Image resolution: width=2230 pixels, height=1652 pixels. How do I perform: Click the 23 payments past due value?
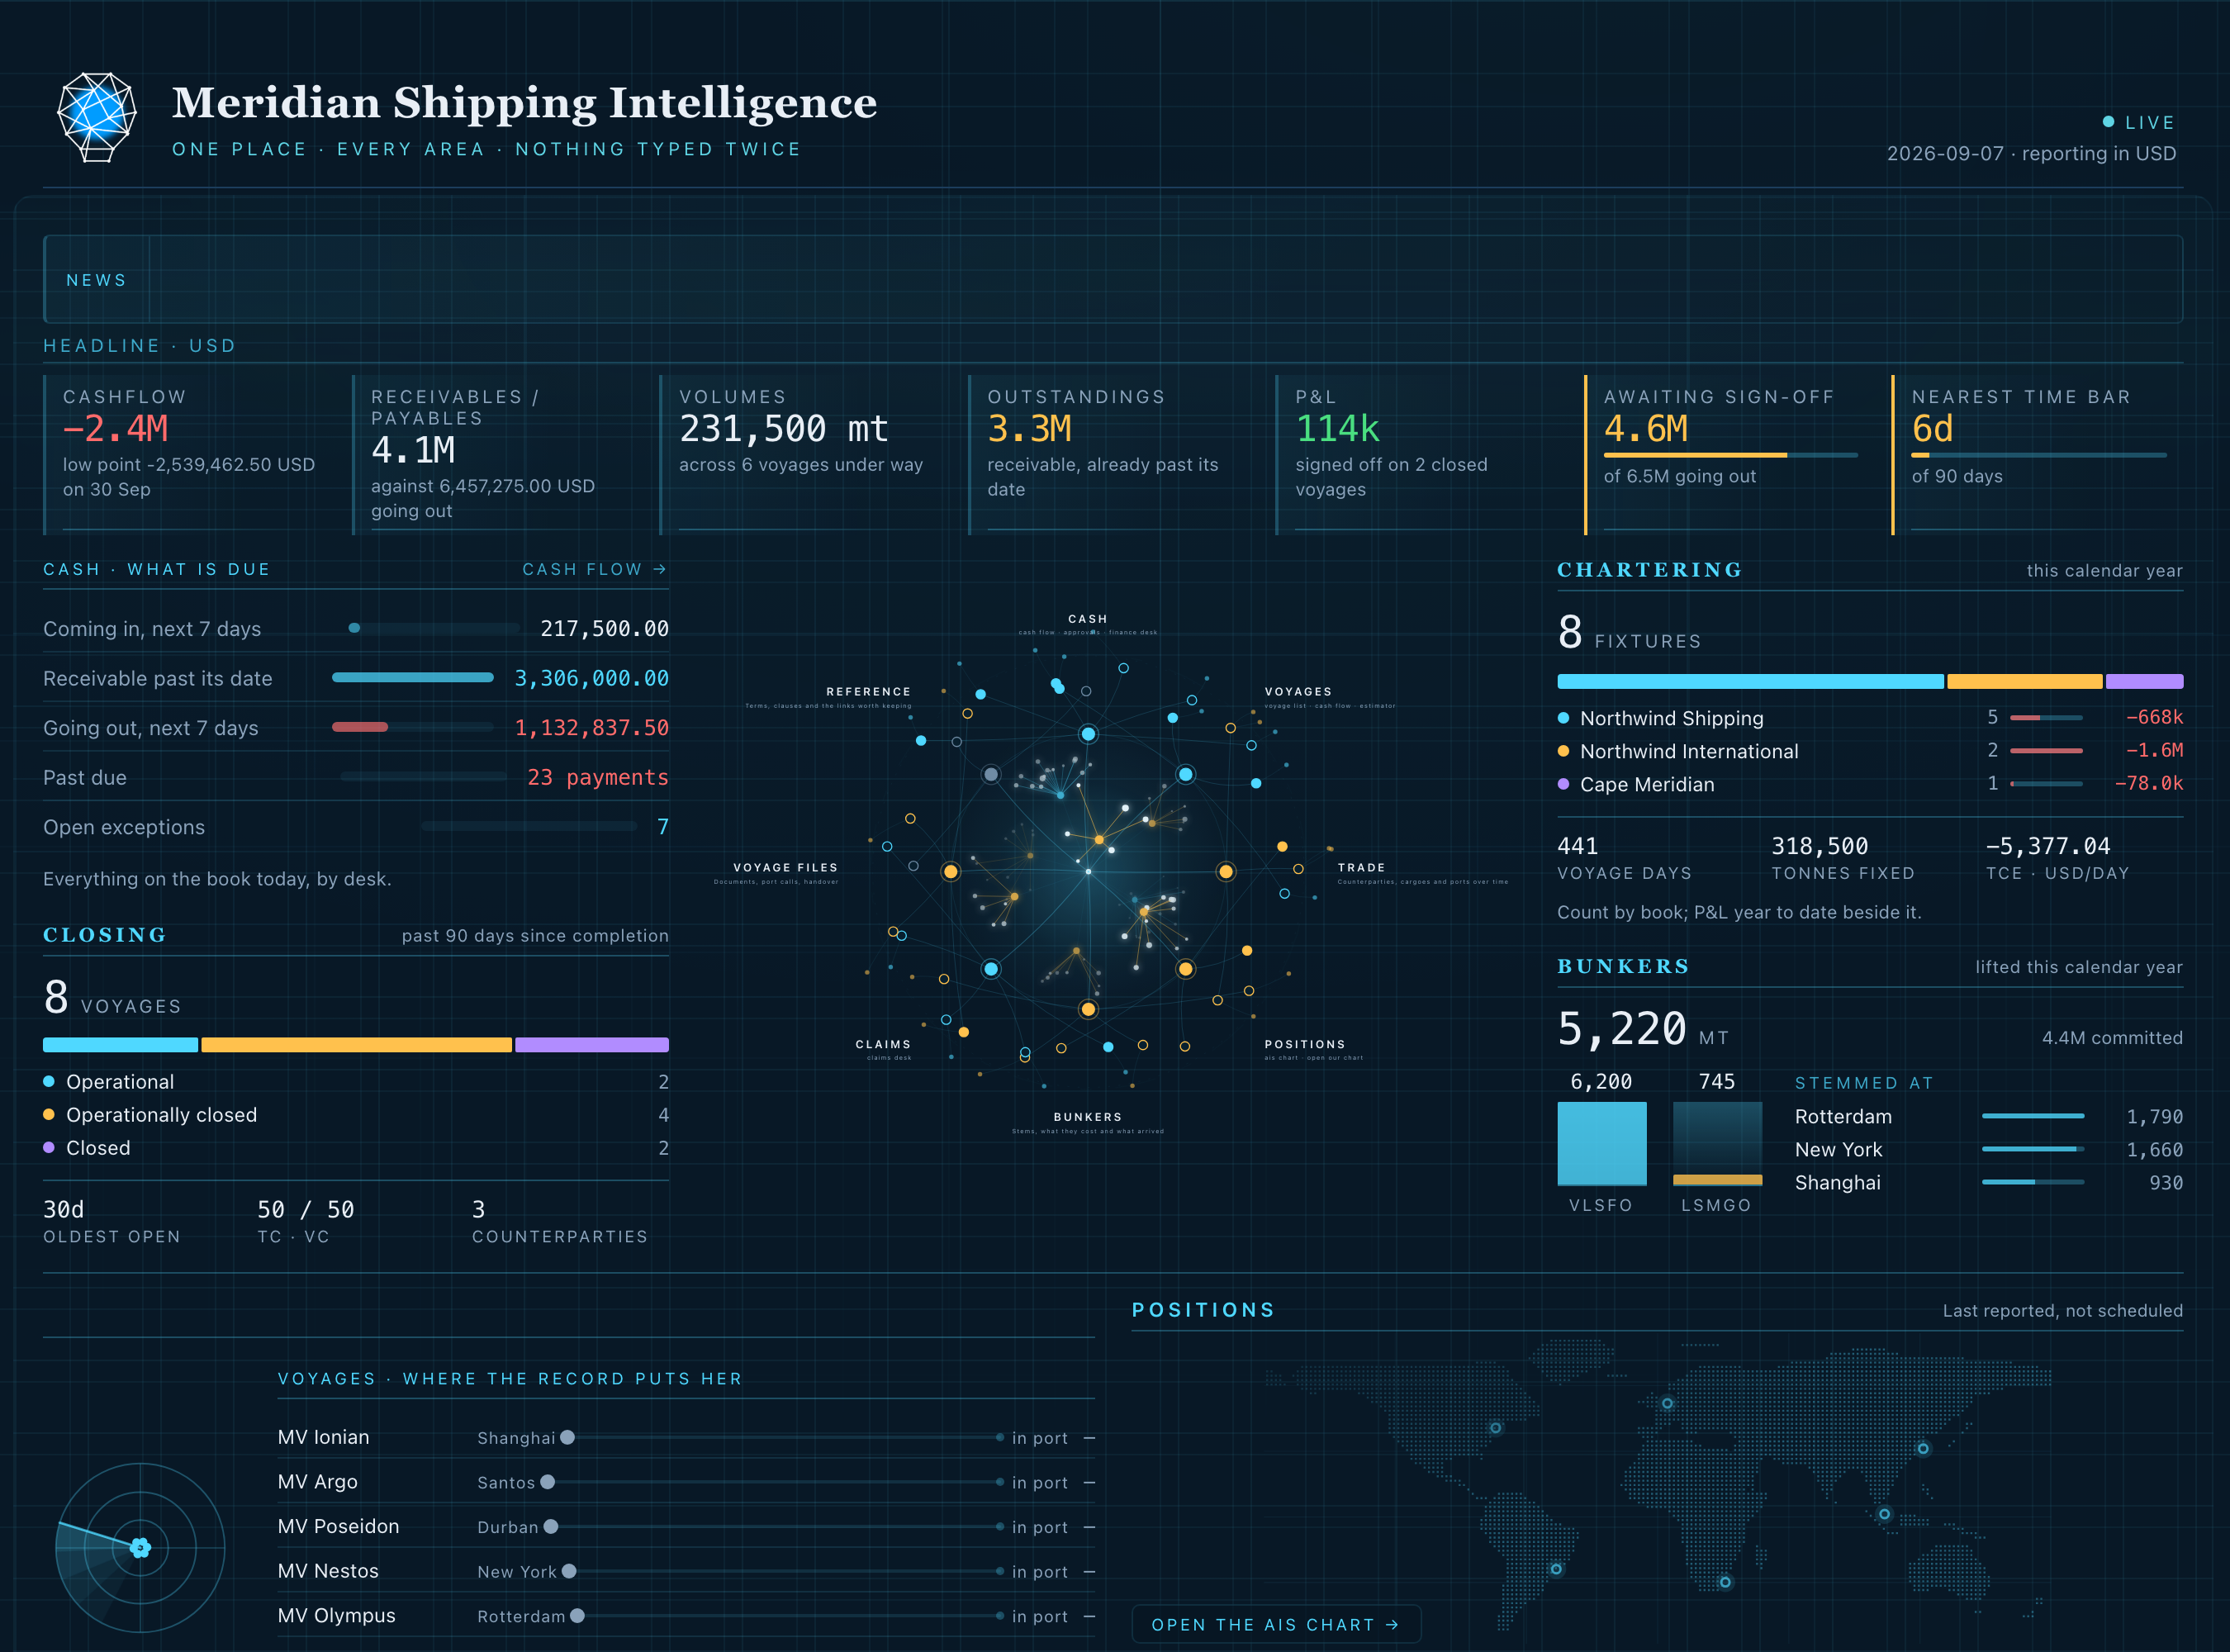pyautogui.click(x=597, y=777)
